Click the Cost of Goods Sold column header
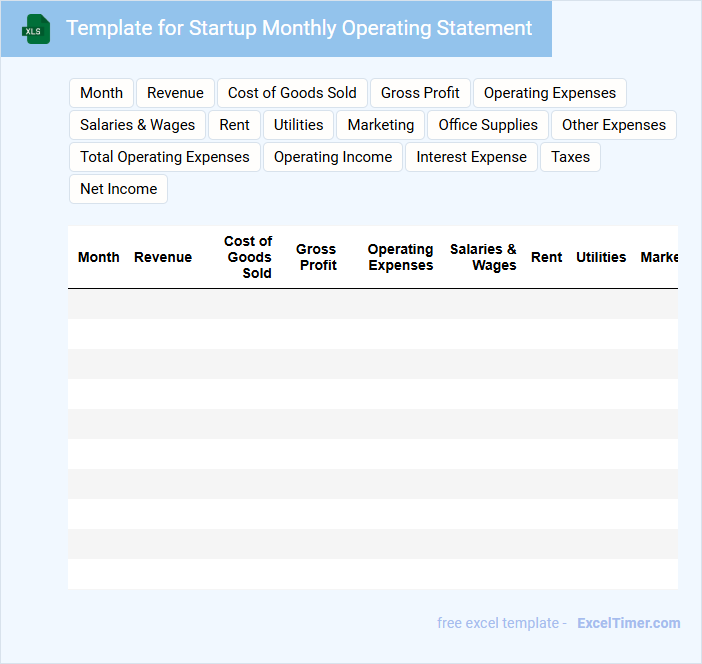Screen dimensions: 702x664 tap(248, 257)
